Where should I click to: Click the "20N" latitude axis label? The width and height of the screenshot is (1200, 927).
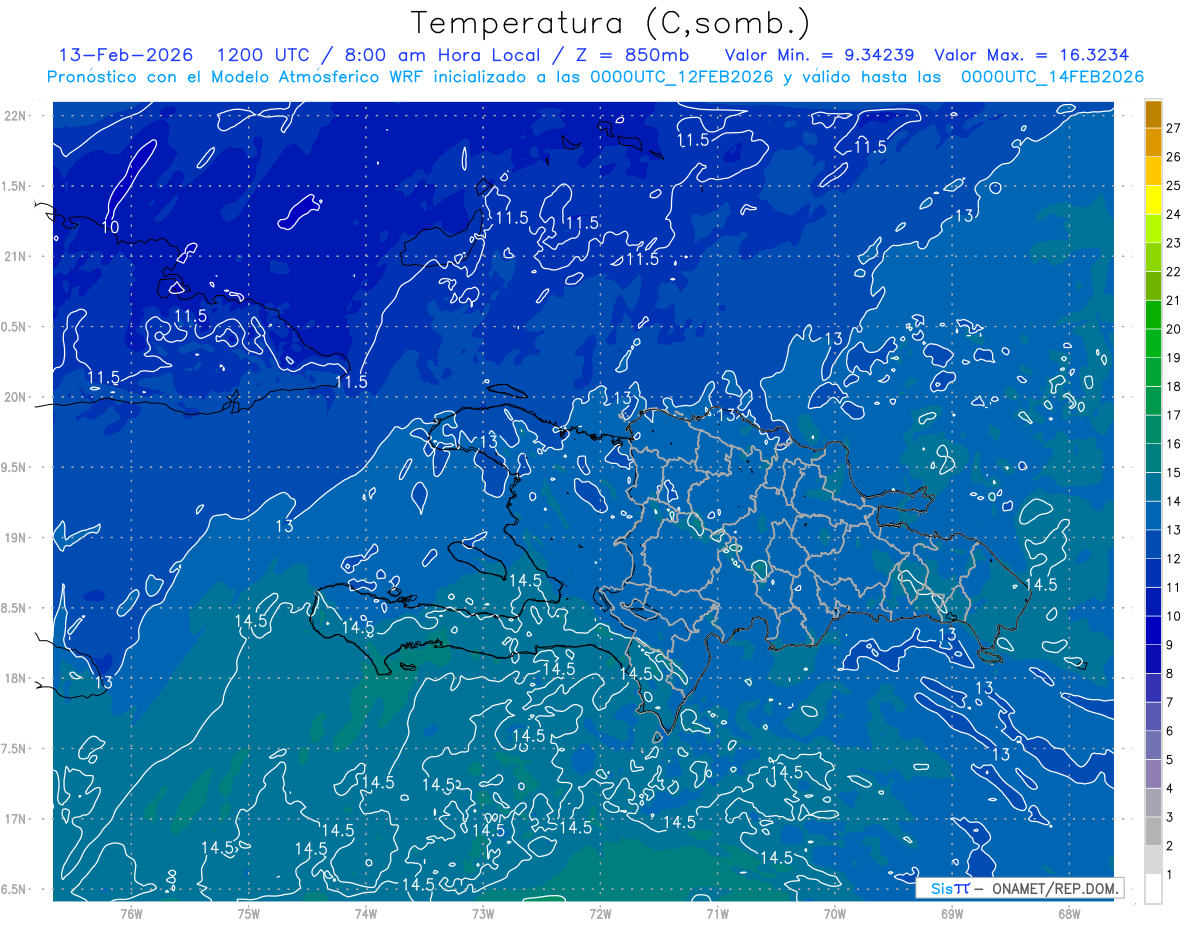pos(16,397)
